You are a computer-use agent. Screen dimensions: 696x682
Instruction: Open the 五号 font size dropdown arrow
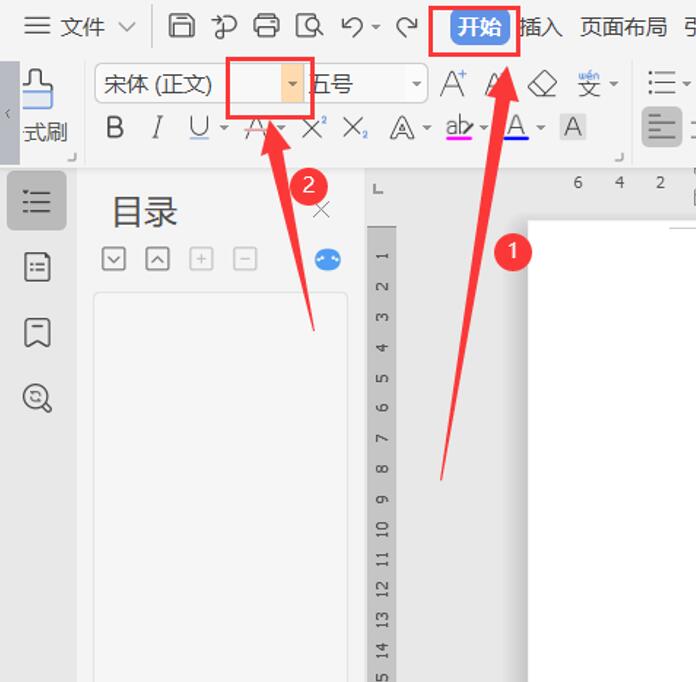[416, 83]
